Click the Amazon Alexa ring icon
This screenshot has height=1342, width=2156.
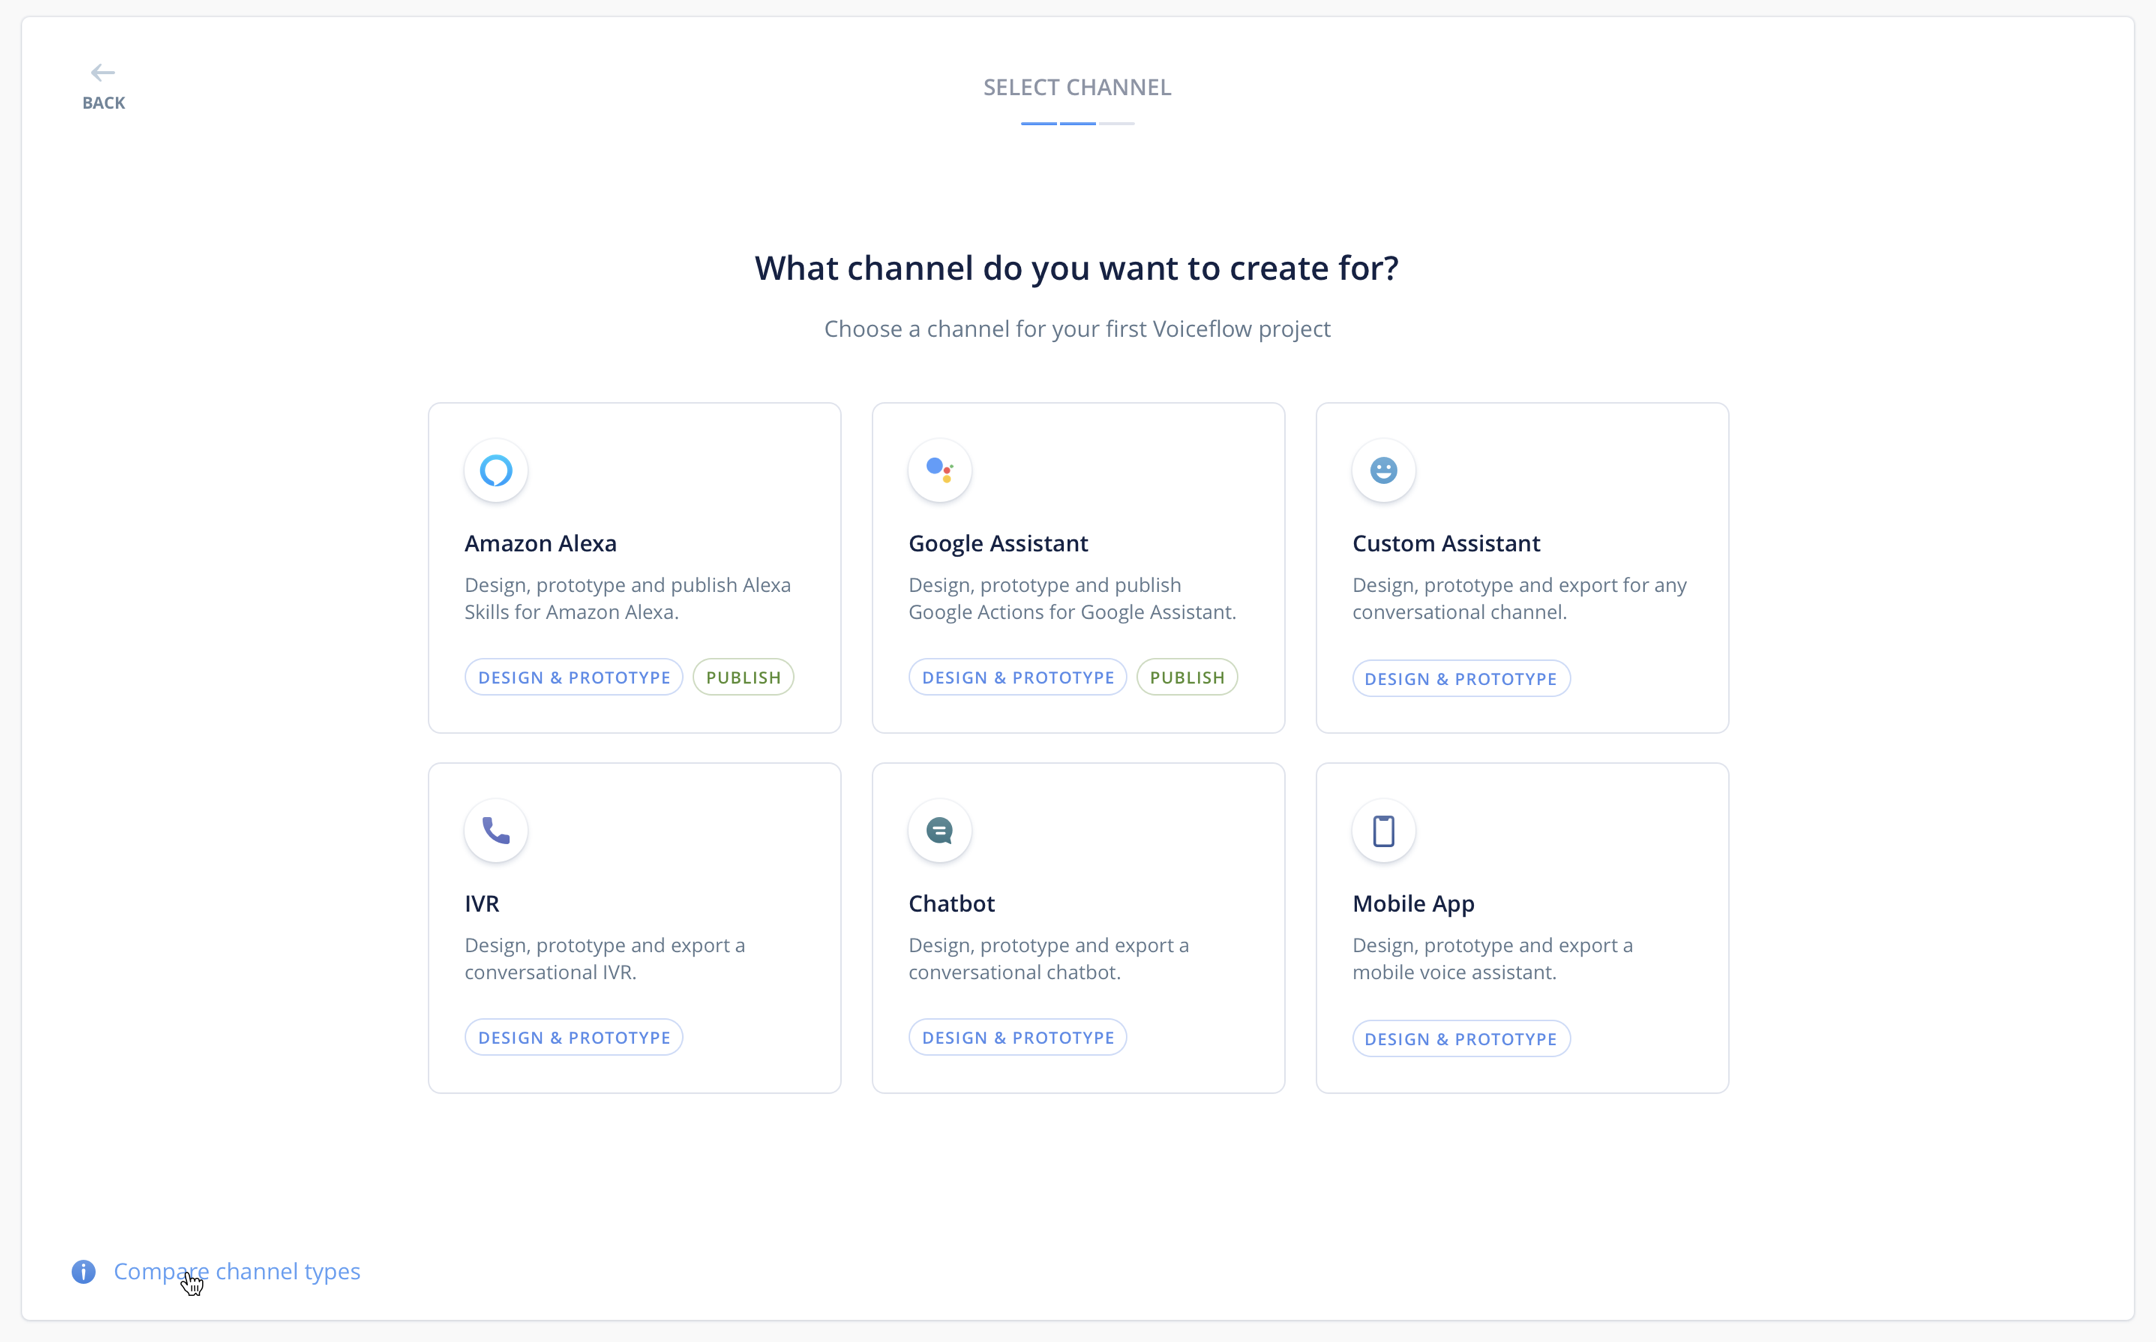click(x=496, y=470)
